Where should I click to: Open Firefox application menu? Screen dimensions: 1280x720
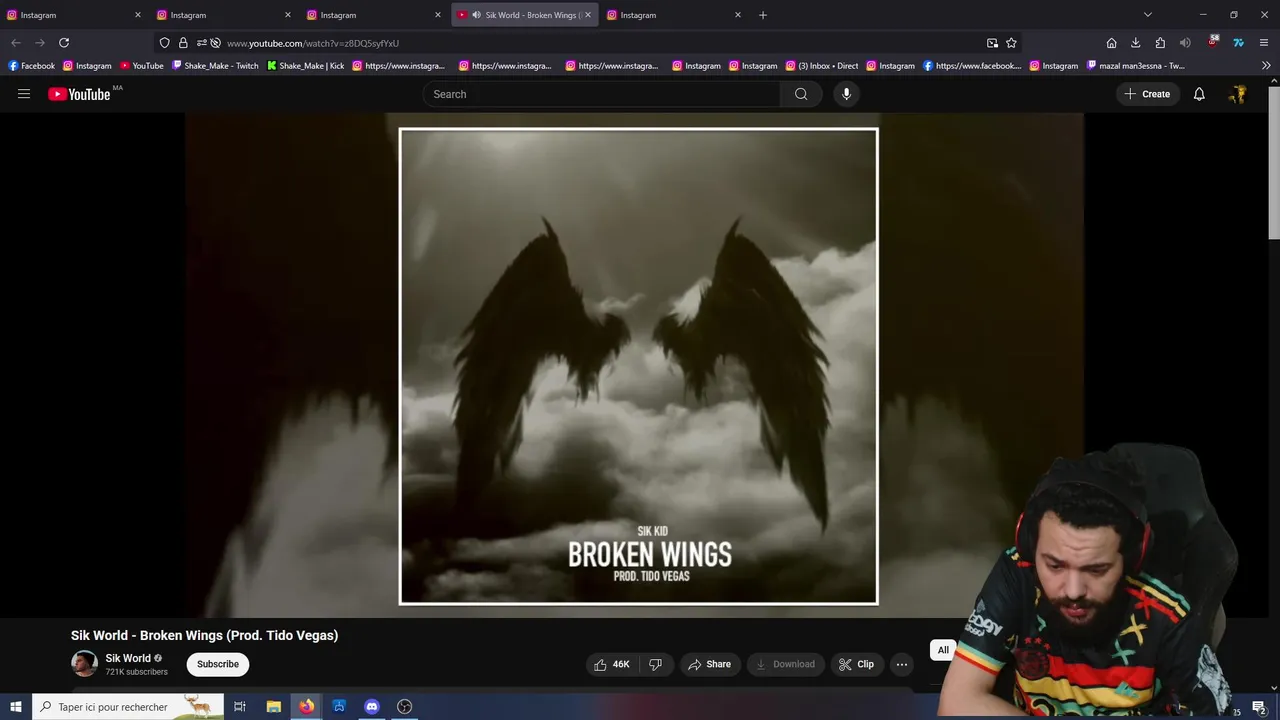1265,43
